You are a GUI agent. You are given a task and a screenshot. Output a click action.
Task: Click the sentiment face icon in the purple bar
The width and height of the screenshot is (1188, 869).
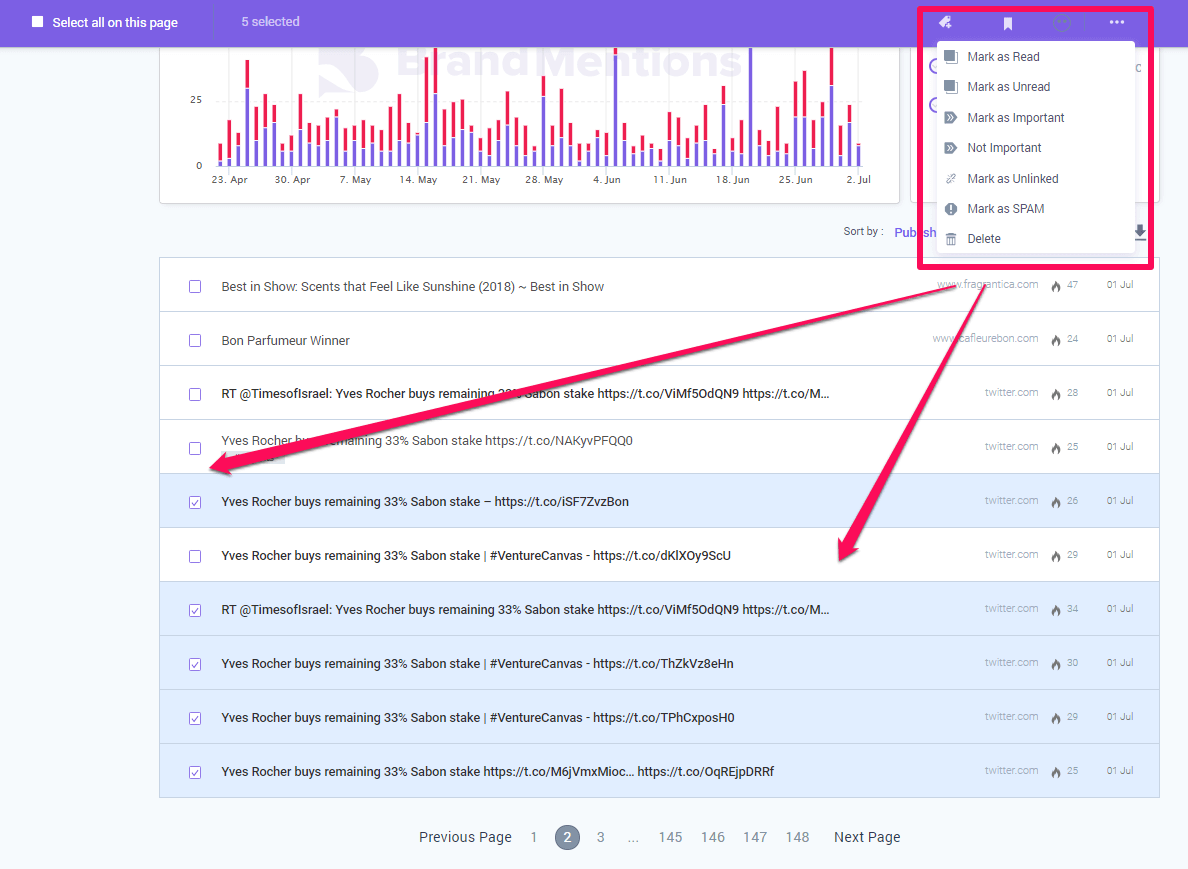click(1062, 23)
